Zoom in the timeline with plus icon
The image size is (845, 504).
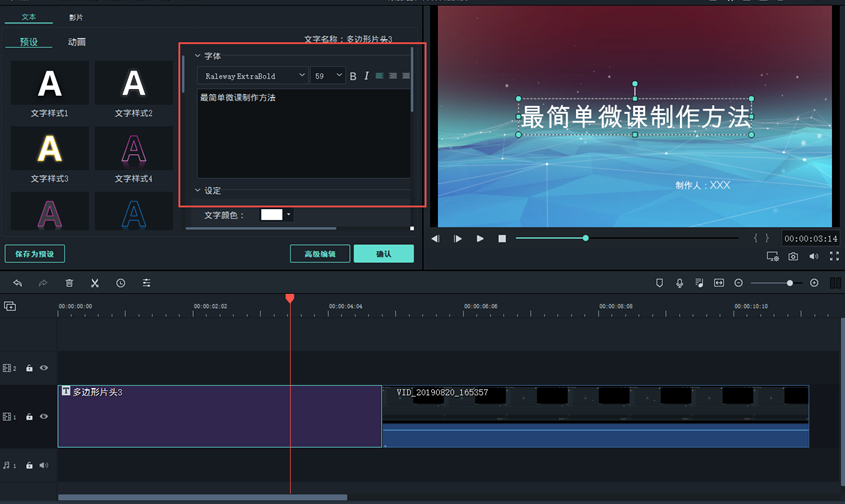[814, 283]
